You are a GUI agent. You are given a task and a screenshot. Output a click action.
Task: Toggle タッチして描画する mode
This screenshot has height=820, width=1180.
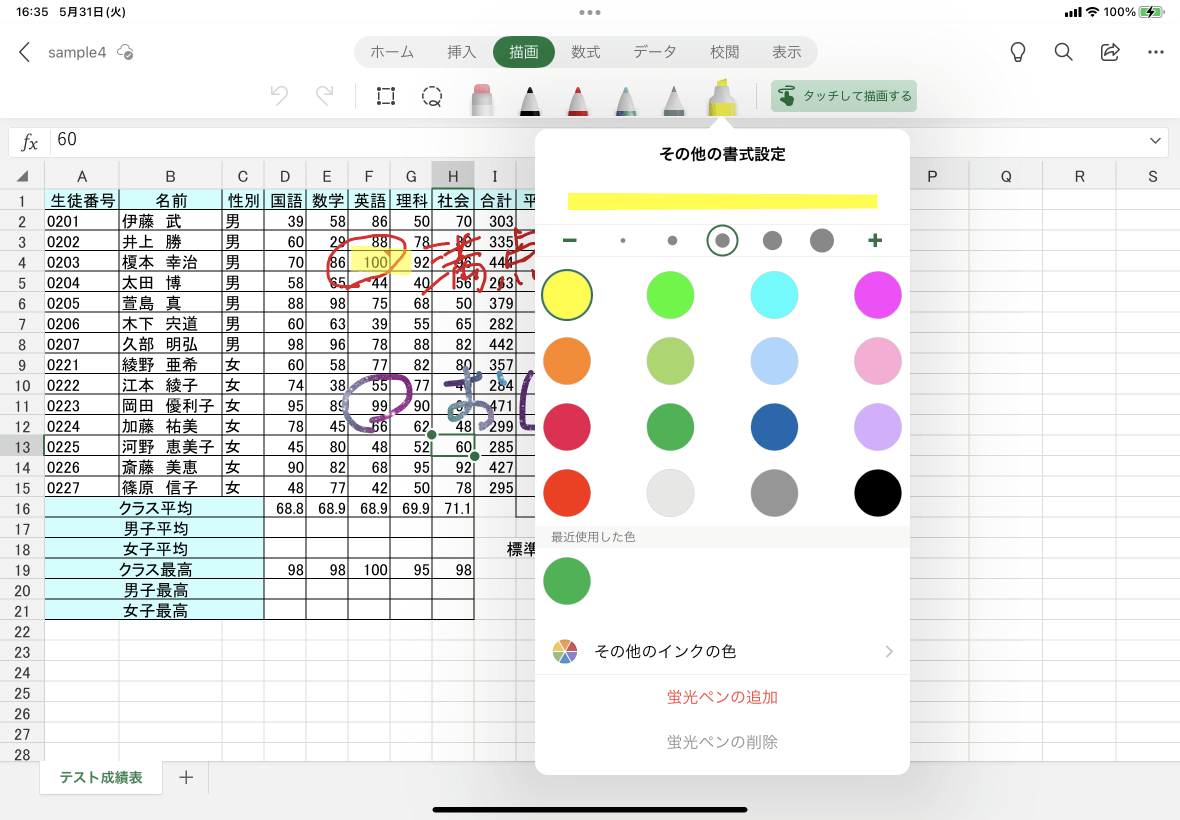pyautogui.click(x=844, y=96)
